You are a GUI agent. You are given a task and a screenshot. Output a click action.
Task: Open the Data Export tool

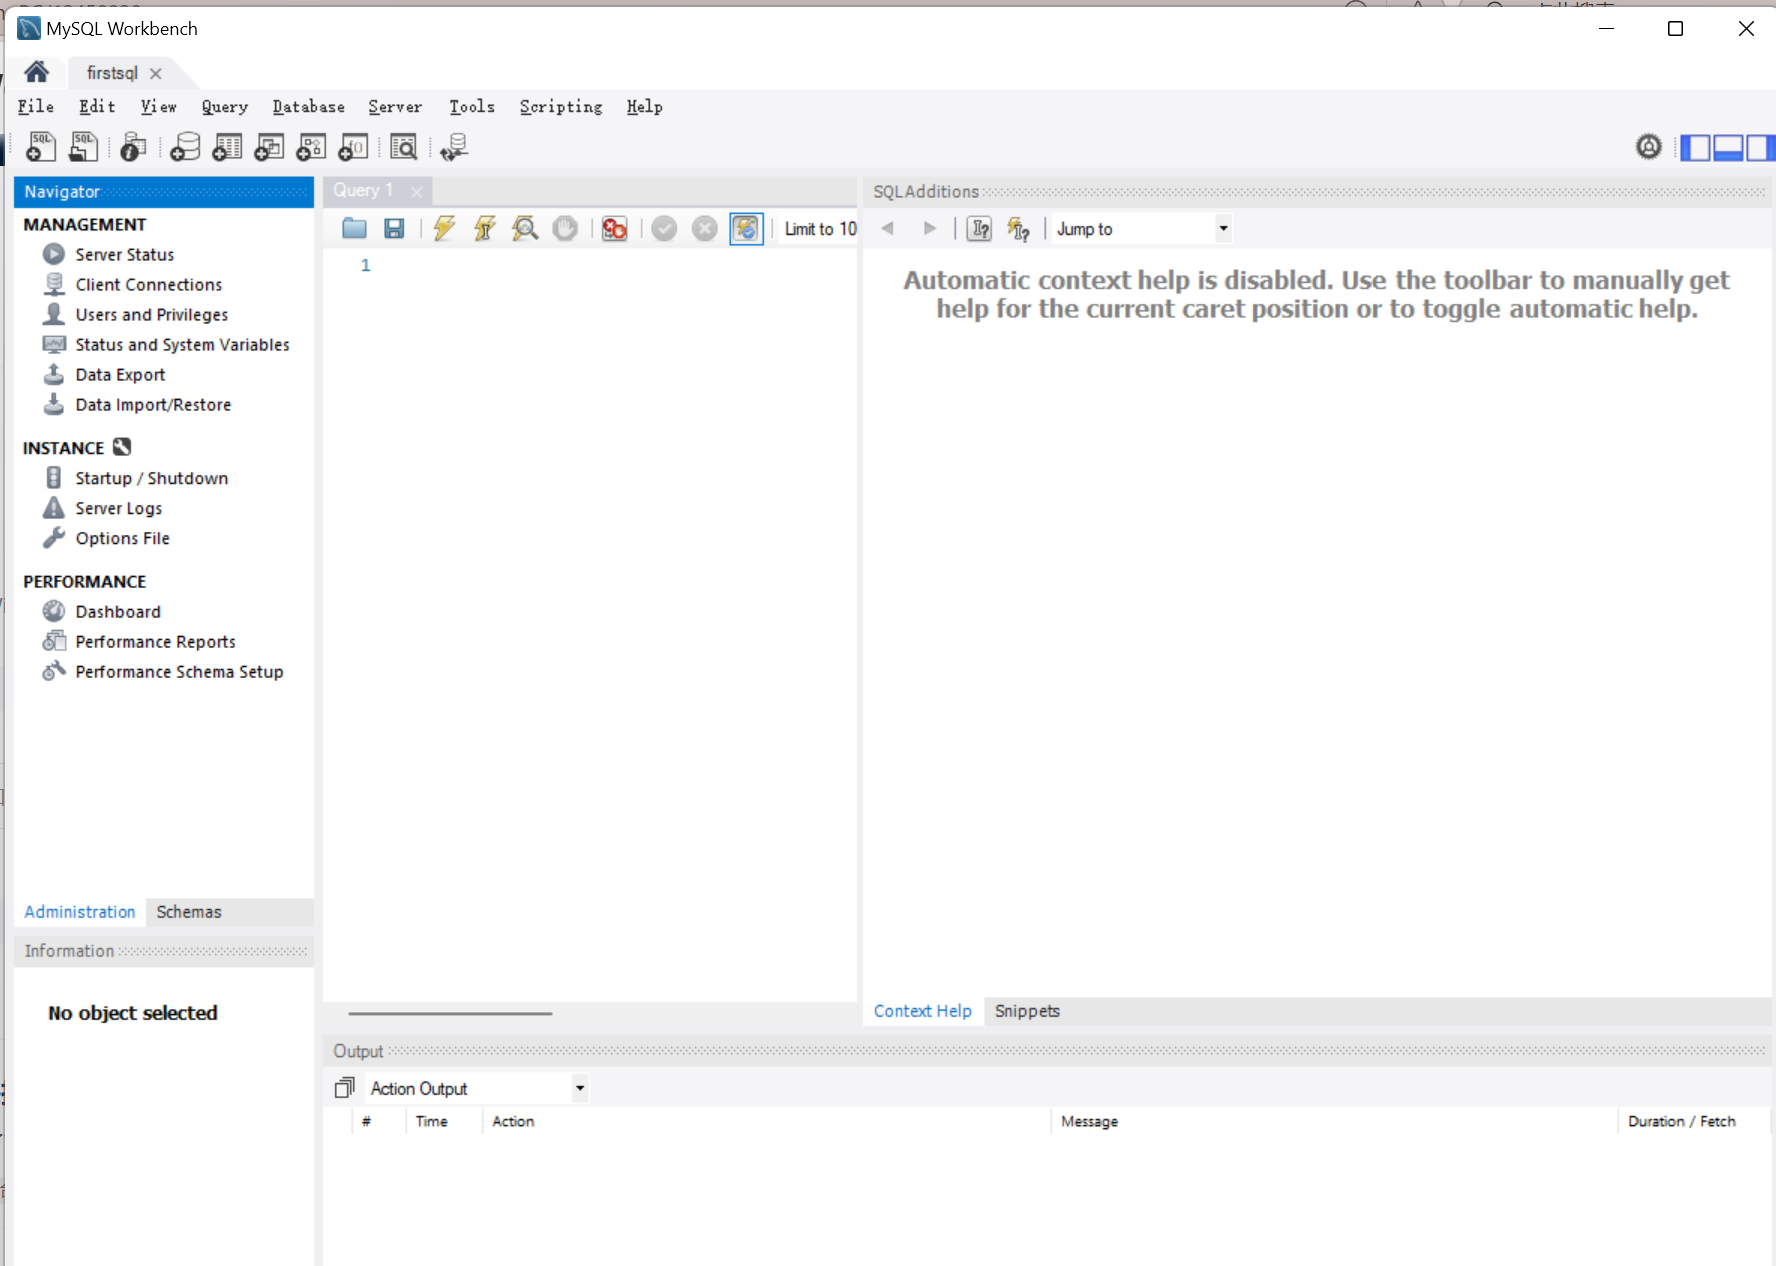(x=120, y=374)
